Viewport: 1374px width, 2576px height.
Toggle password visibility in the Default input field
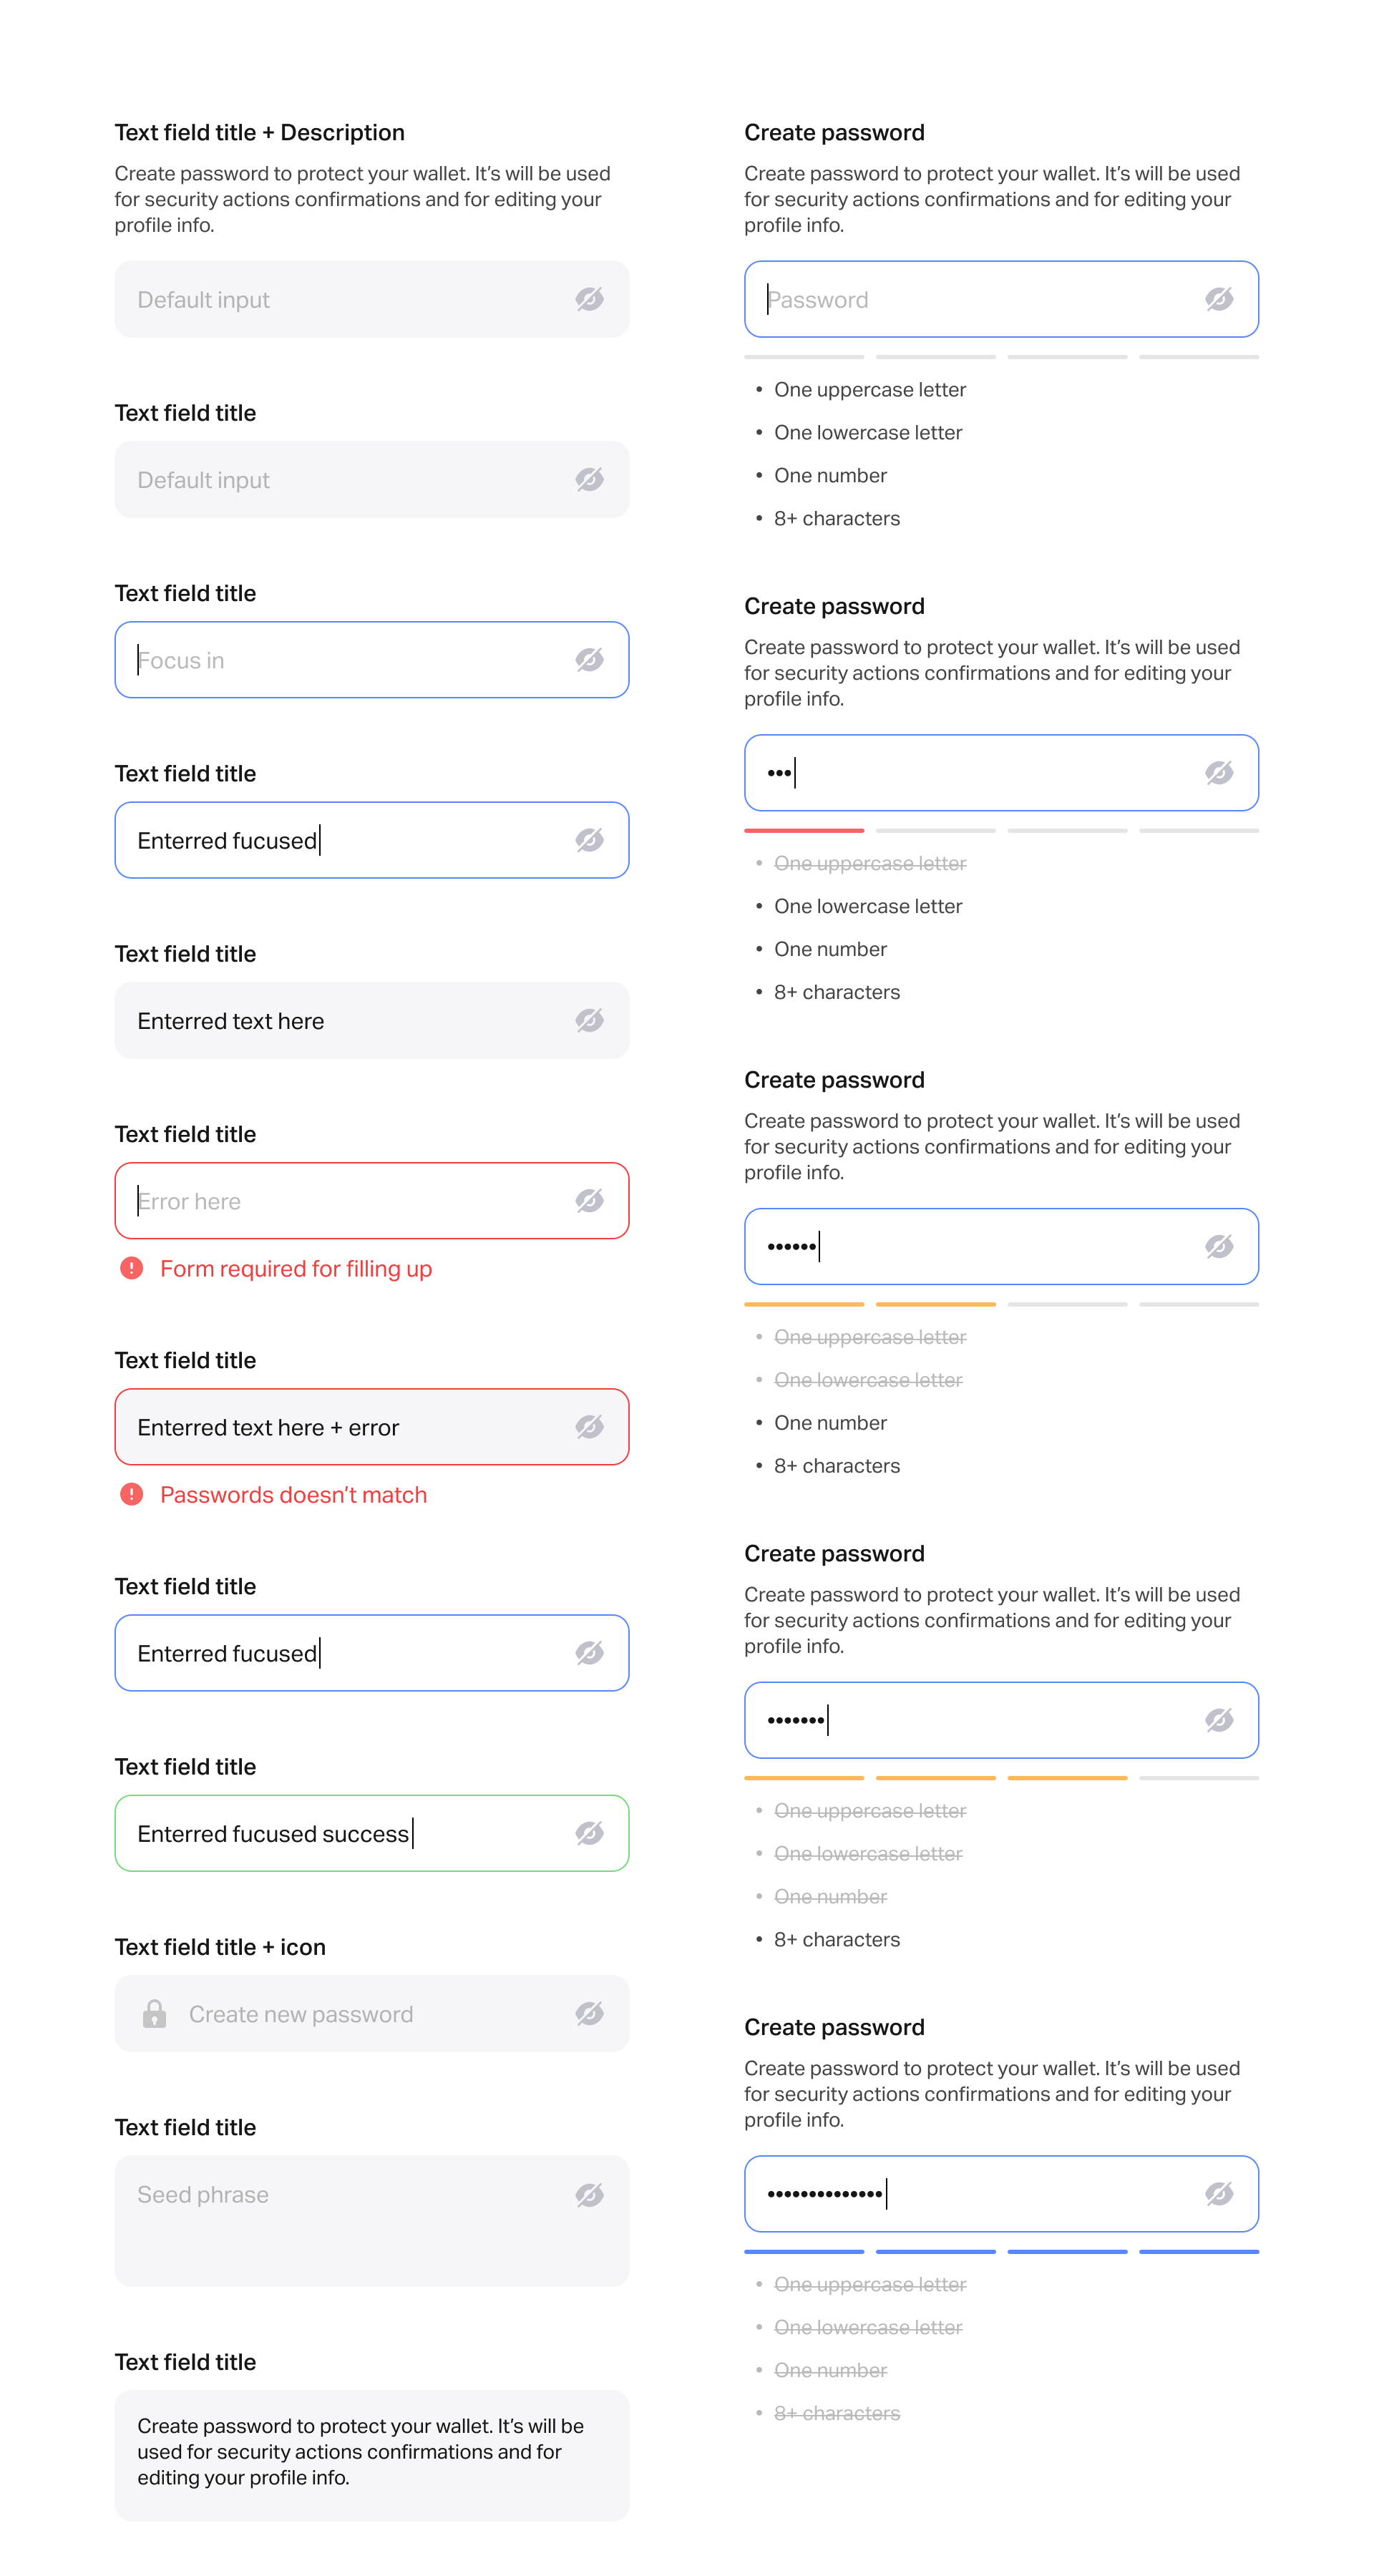(589, 299)
